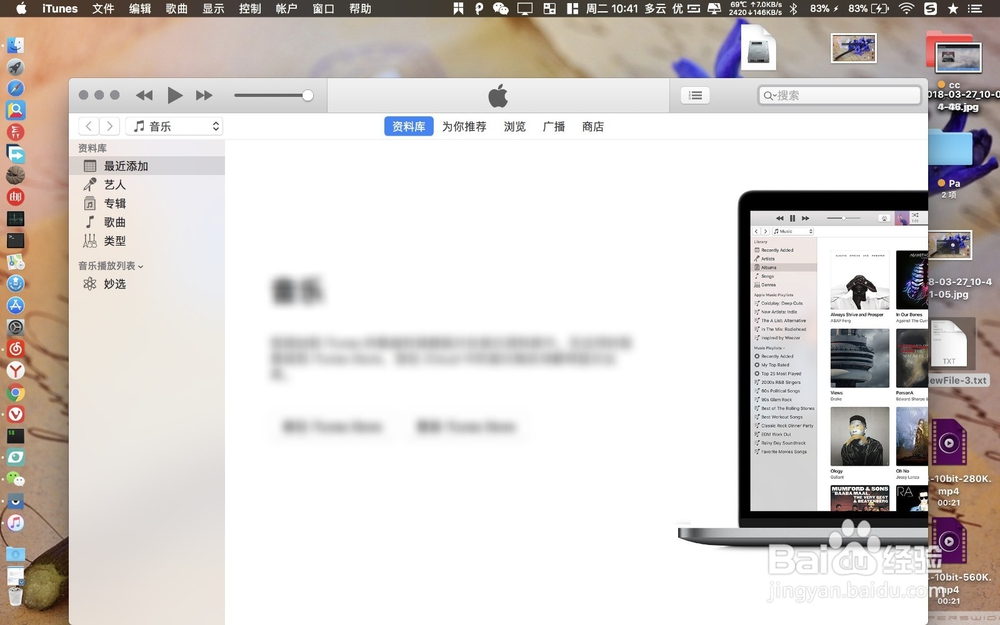
Task: Open Notification Center list icon
Action: 974,8
